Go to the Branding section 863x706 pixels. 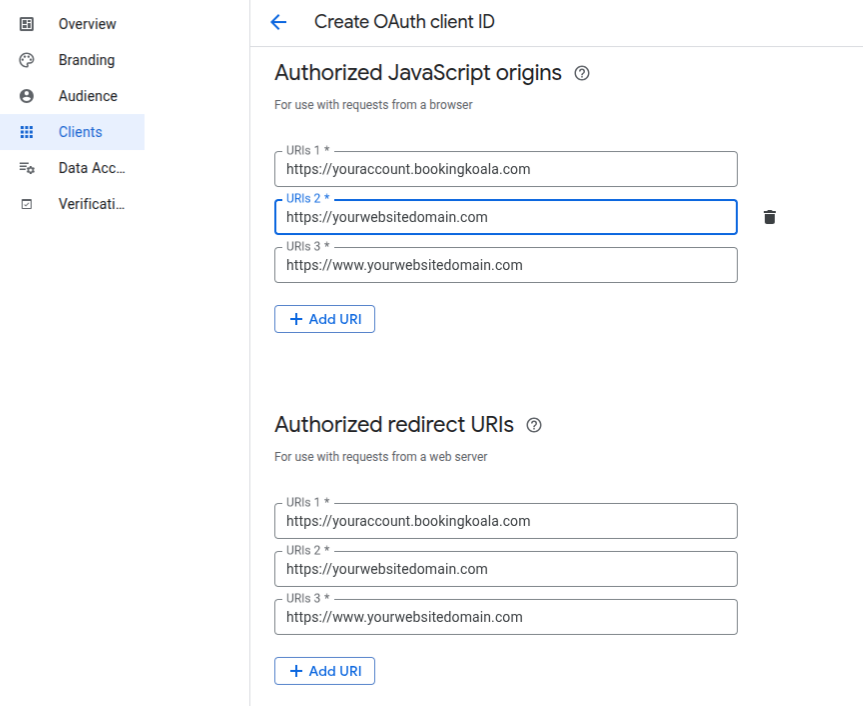point(86,60)
